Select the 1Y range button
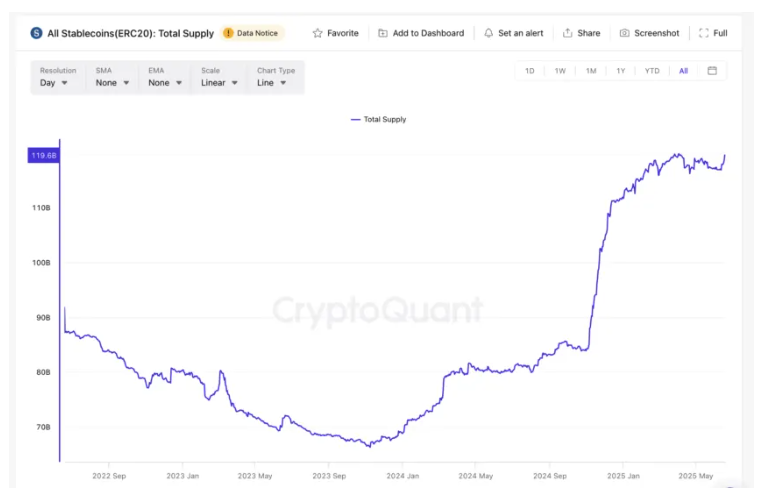This screenshot has height=496, width=759. coord(621,71)
